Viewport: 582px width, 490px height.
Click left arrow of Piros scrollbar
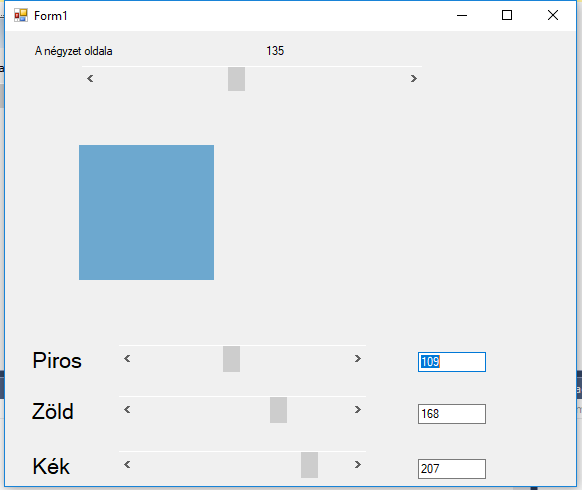pos(127,359)
